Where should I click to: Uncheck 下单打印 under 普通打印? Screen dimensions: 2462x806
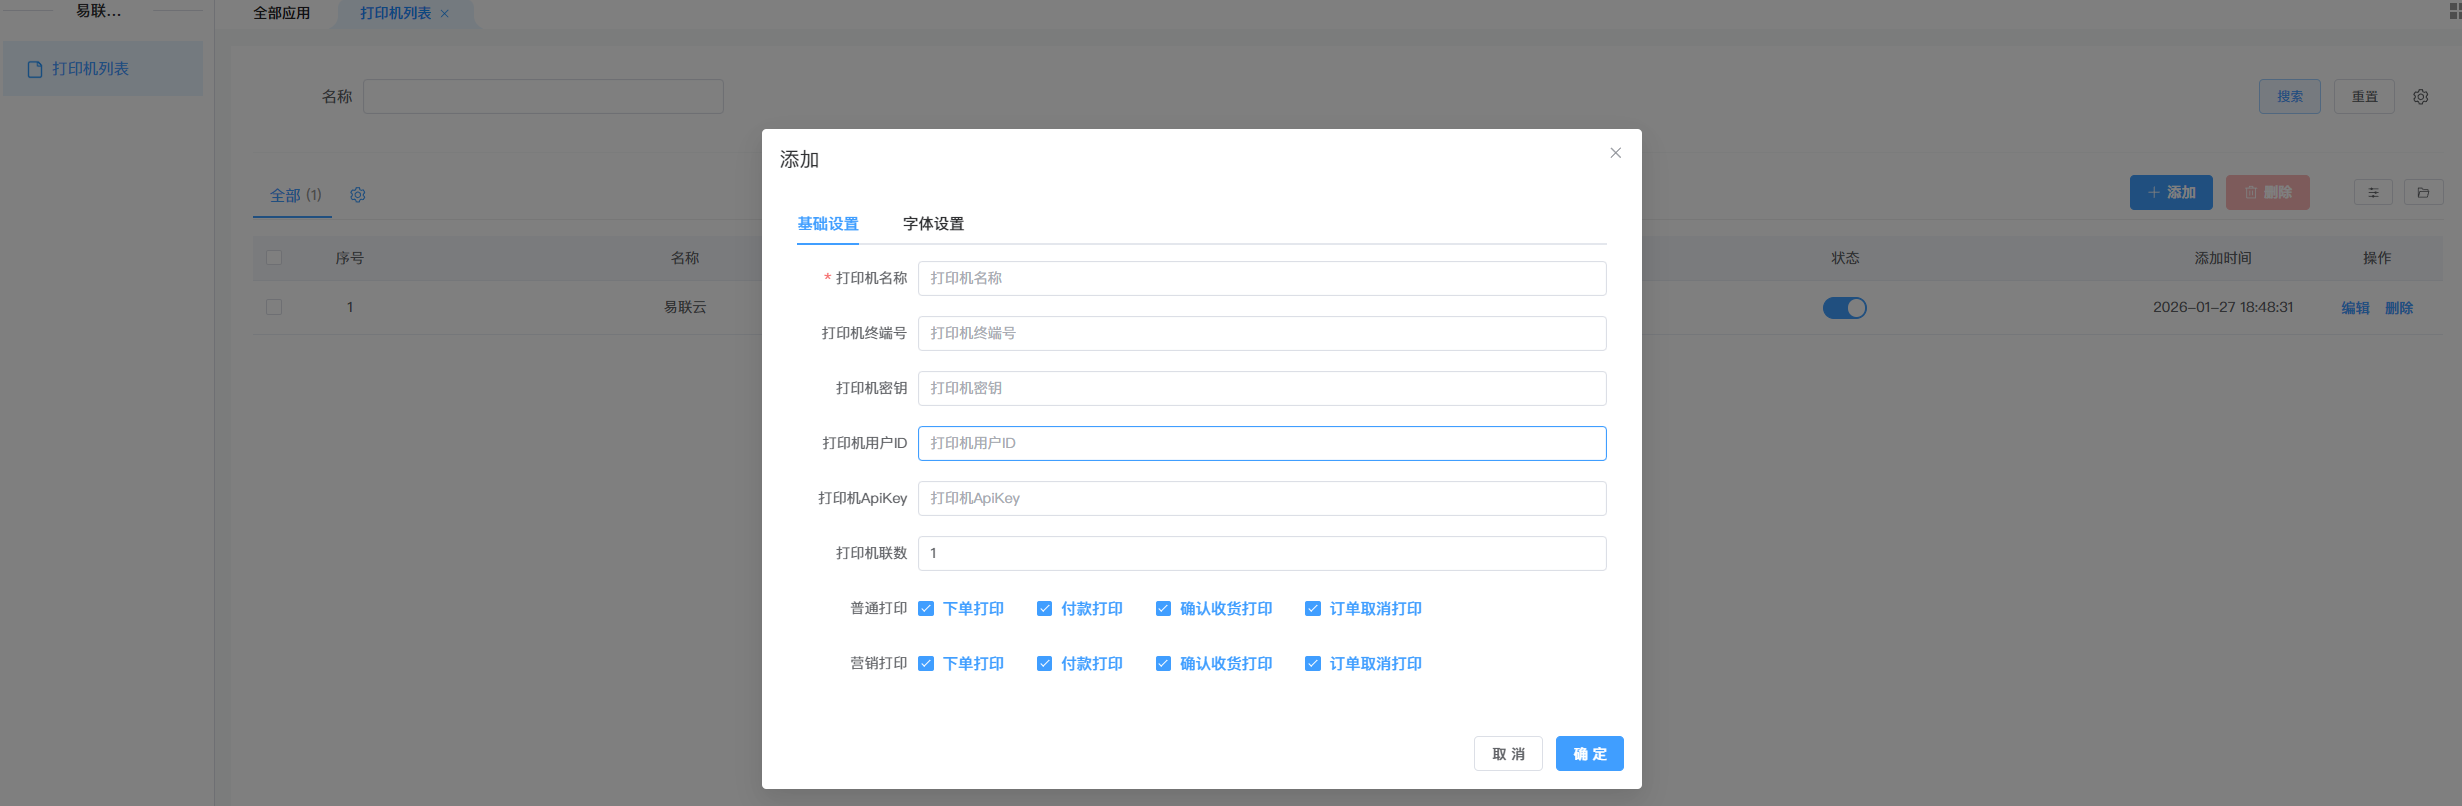926,609
